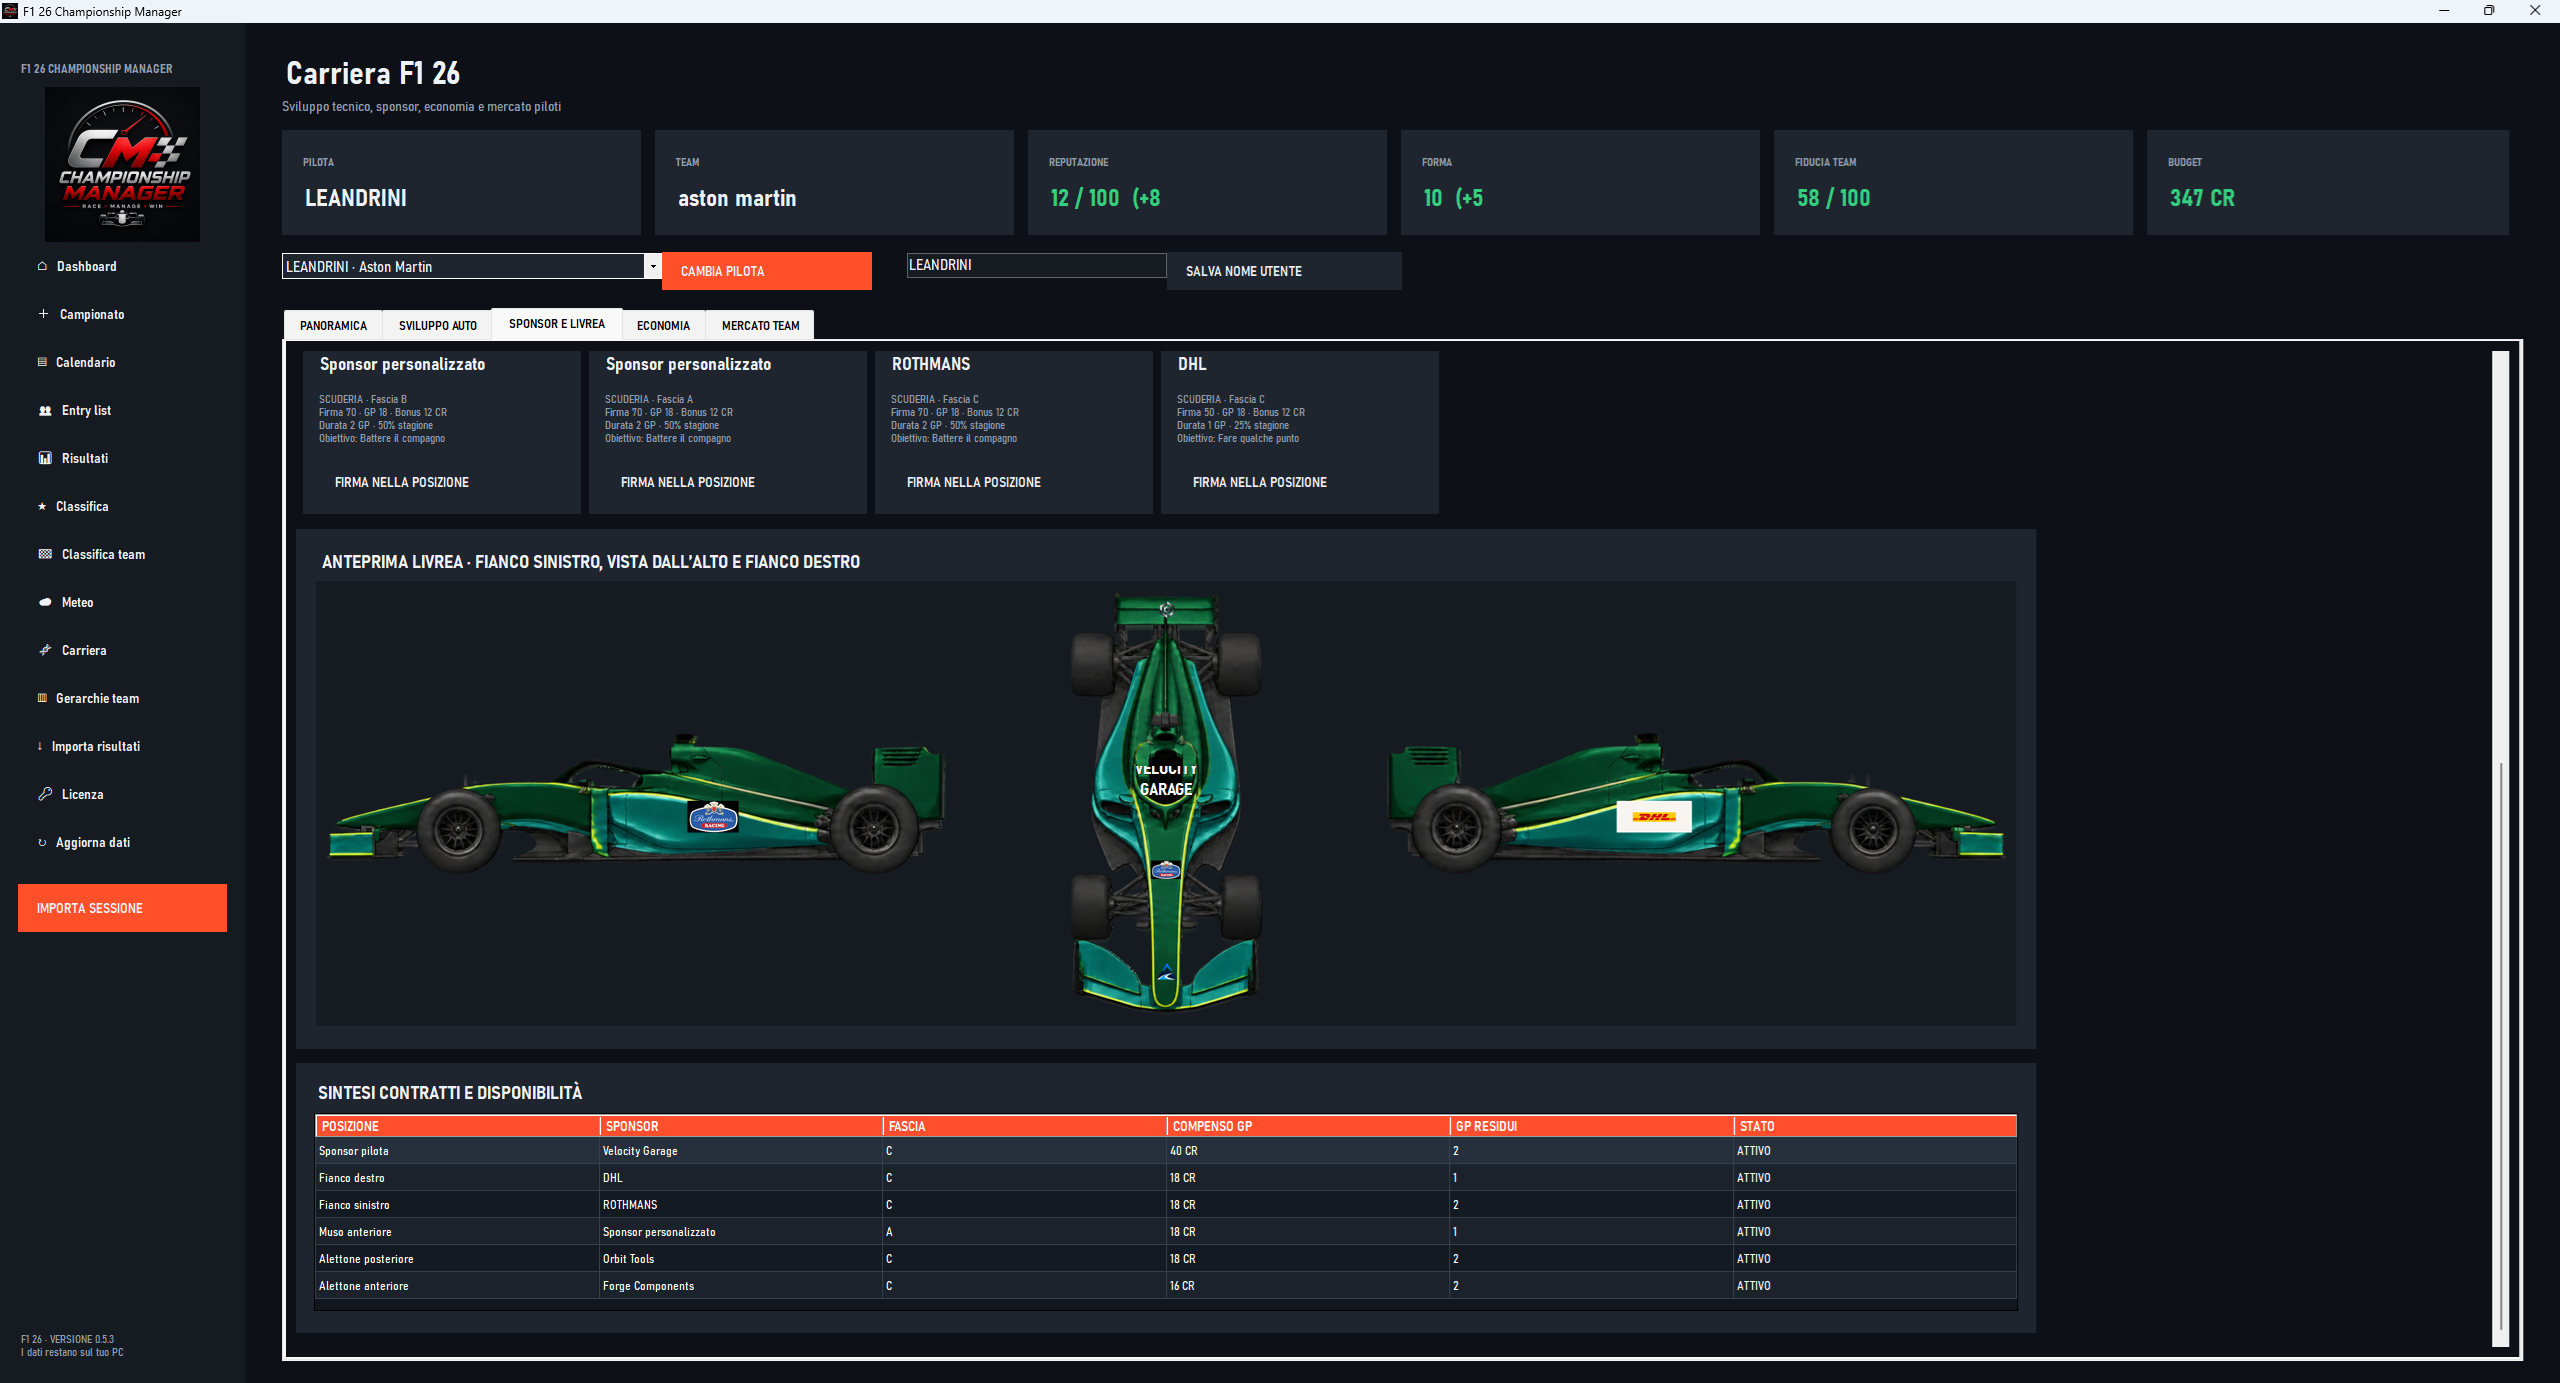Click the Meteo cloud icon
Viewport: 2560px width, 1383px height.
[x=45, y=602]
